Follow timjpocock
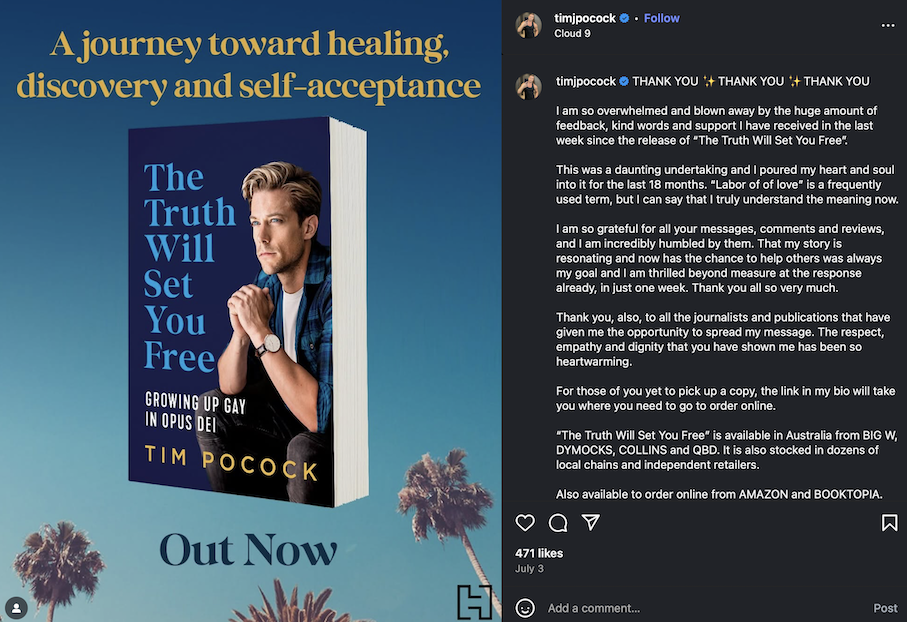 [x=662, y=19]
